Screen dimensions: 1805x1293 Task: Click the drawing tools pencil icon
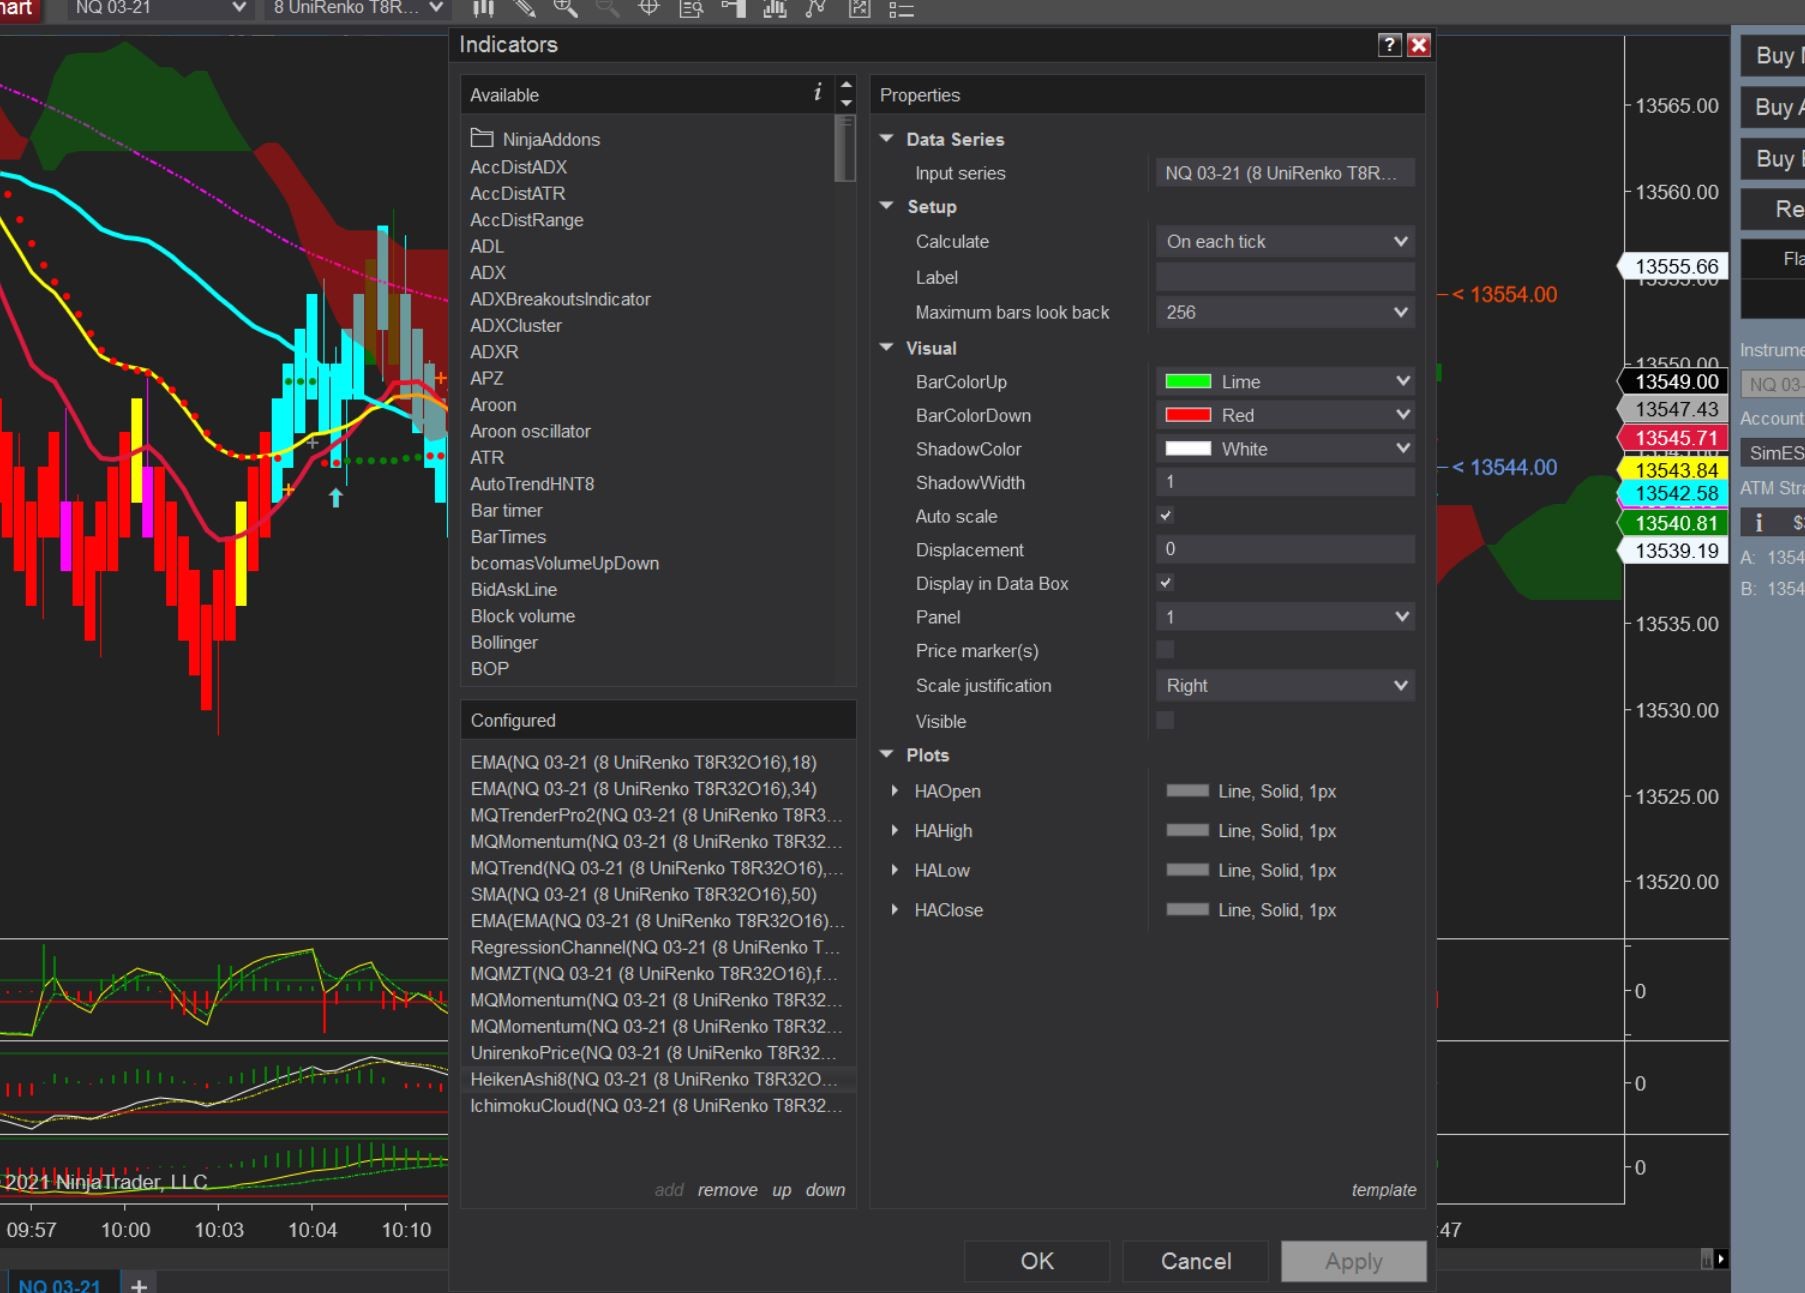click(x=524, y=9)
